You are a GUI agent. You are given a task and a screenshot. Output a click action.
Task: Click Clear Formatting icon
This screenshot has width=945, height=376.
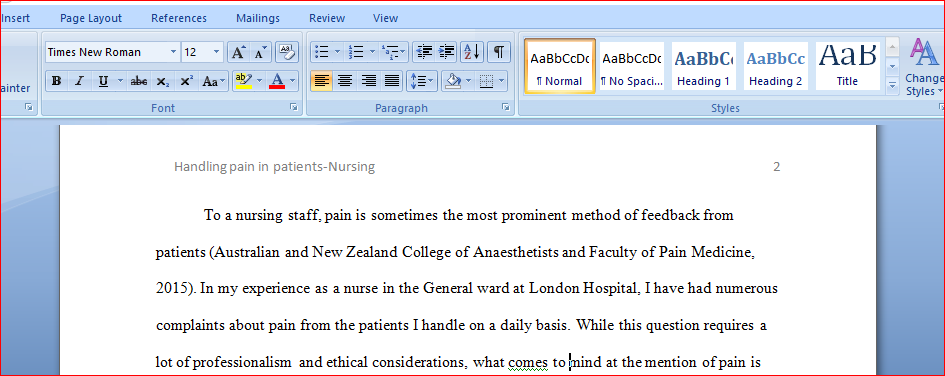(287, 52)
